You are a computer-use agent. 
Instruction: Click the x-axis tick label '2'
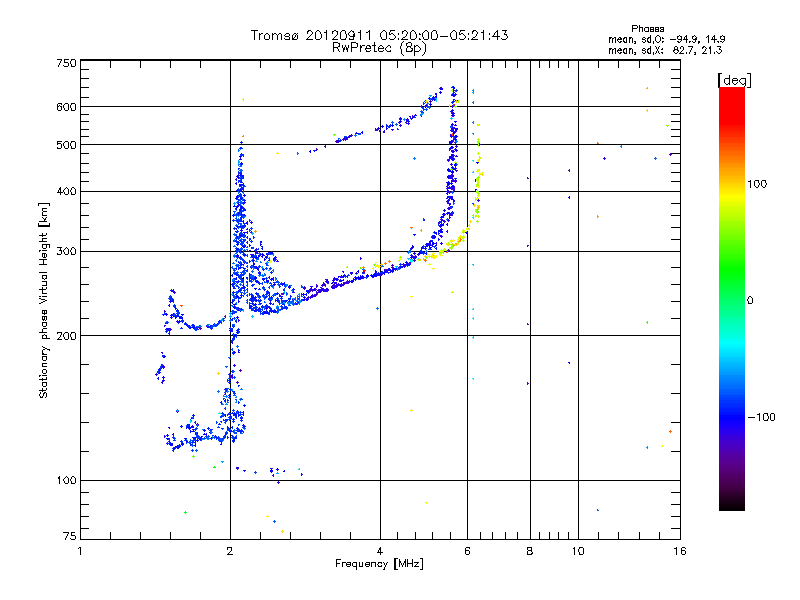pyautogui.click(x=230, y=551)
